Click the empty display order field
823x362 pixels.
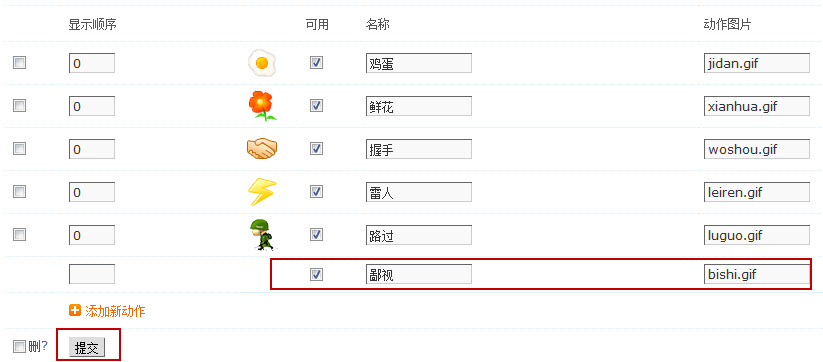click(x=92, y=274)
